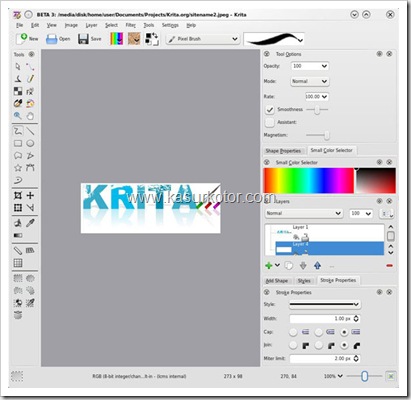Click the zoom slider in status bar
Image resolution: width=411 pixels, height=400 pixels.
[364, 376]
